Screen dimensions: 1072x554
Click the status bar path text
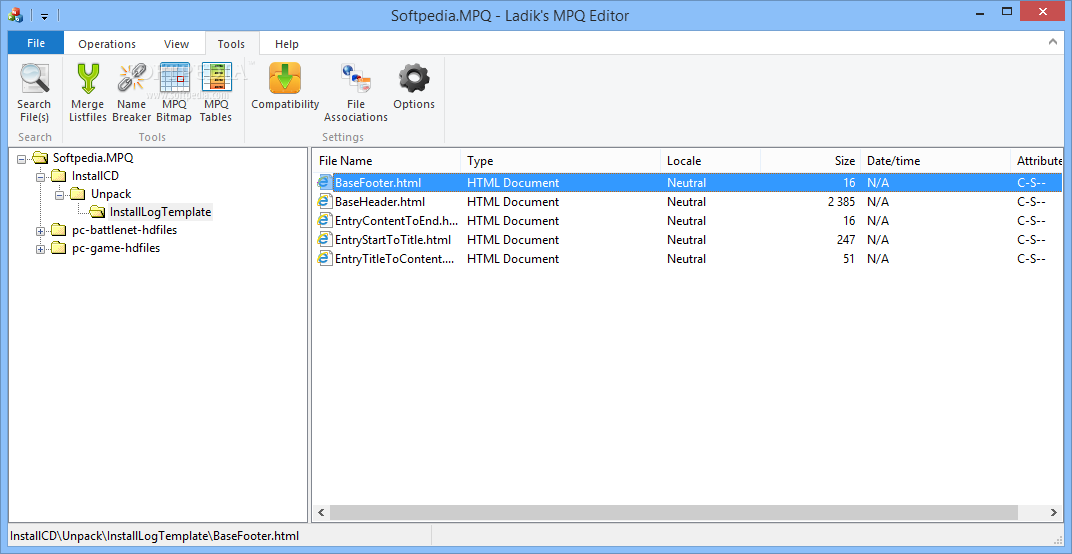click(155, 536)
